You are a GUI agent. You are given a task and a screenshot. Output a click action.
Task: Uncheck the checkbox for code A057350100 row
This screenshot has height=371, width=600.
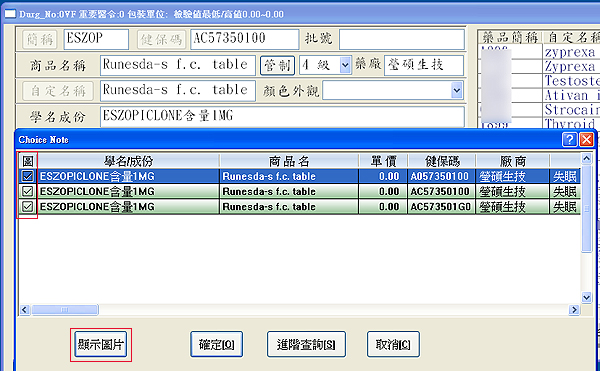click(28, 176)
